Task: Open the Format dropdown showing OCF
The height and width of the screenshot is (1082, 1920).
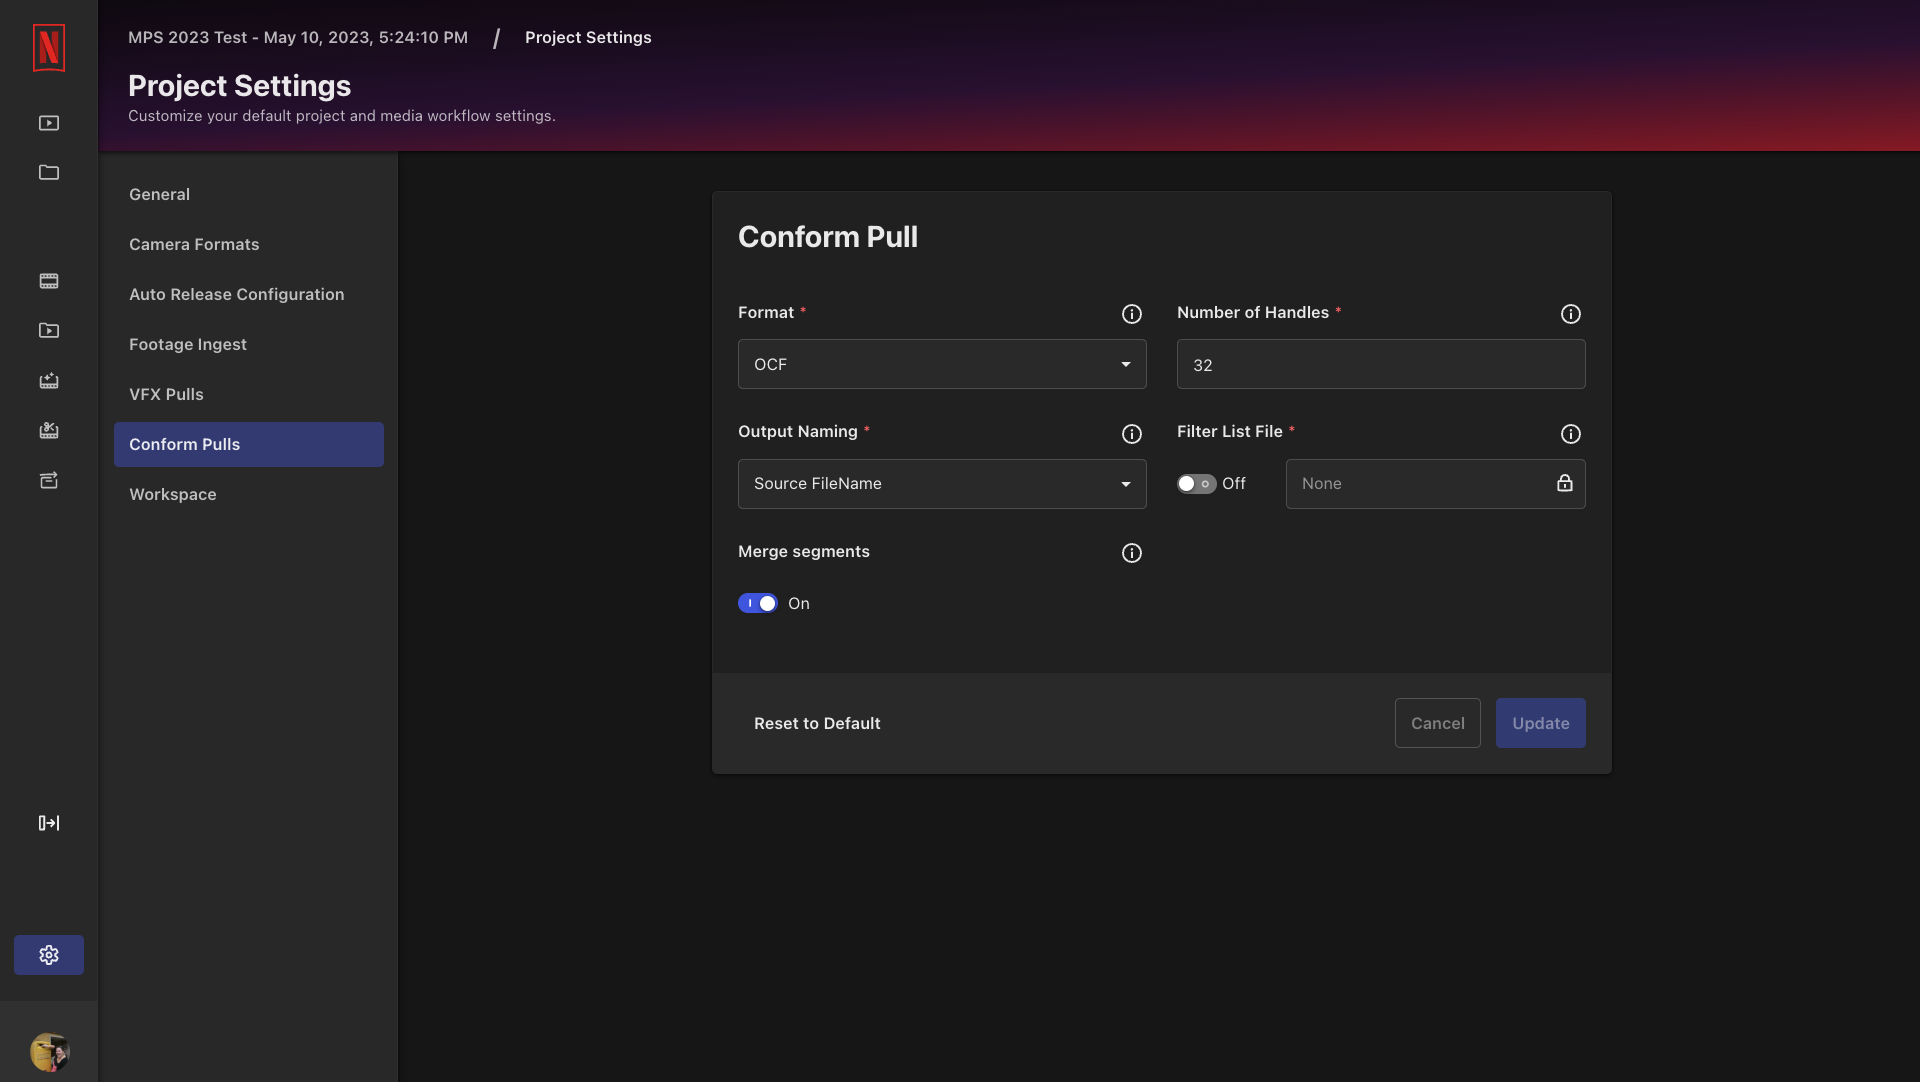Action: 942,364
